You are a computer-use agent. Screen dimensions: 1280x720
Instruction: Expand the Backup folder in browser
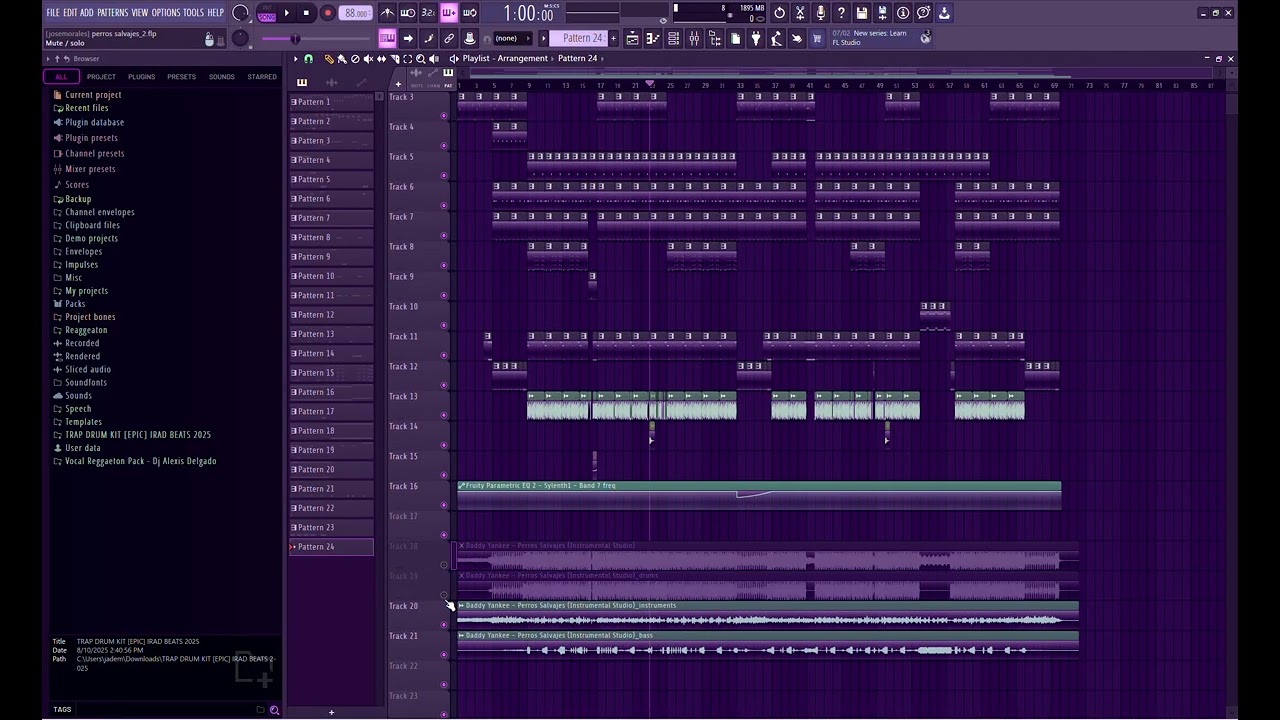point(78,199)
